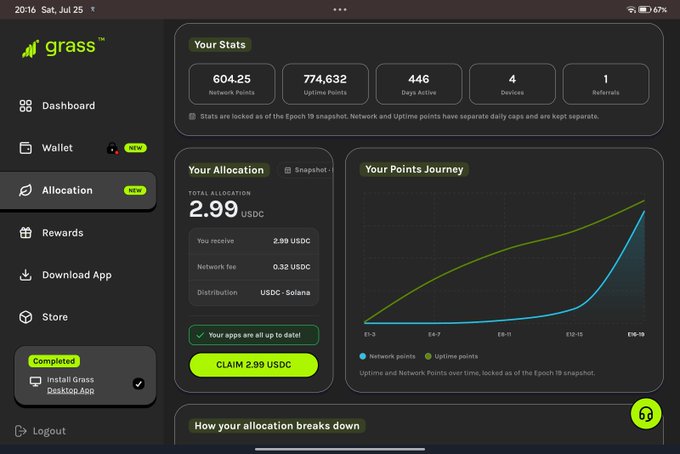Click the NEW badge next to Wallet
Viewport: 680px width, 454px height.
coord(135,148)
